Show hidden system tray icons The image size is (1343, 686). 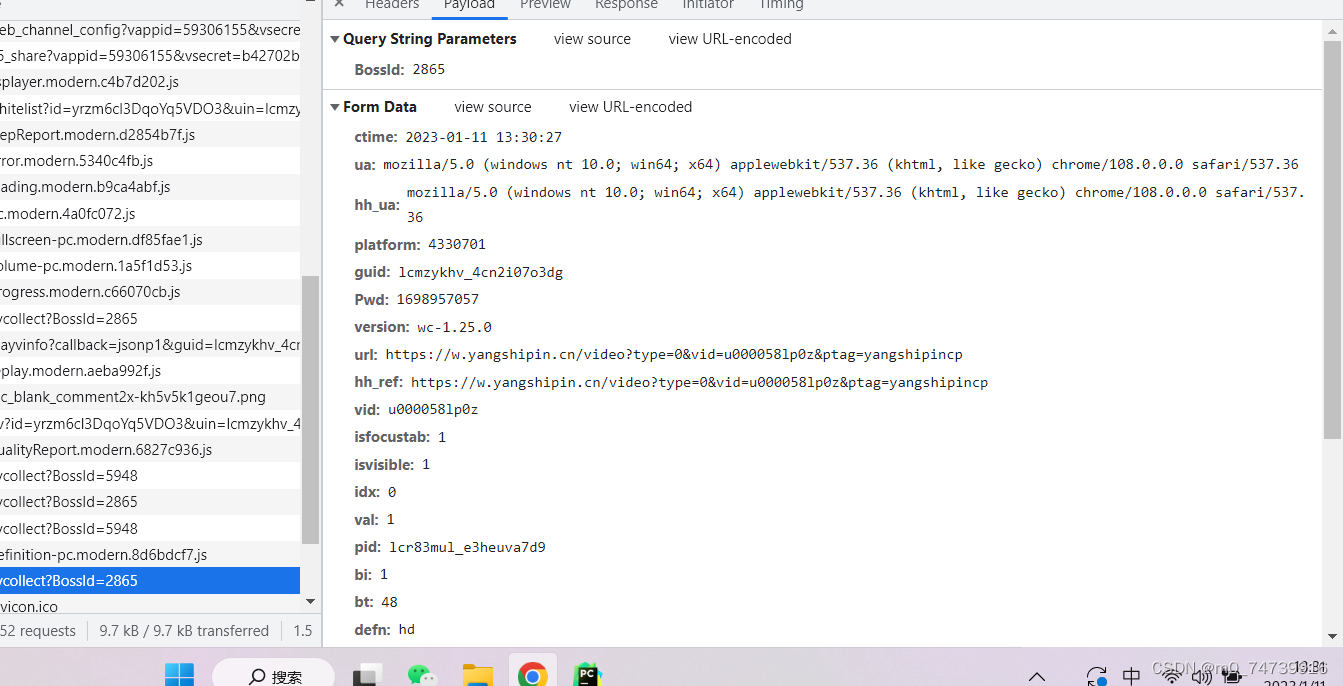point(1037,677)
